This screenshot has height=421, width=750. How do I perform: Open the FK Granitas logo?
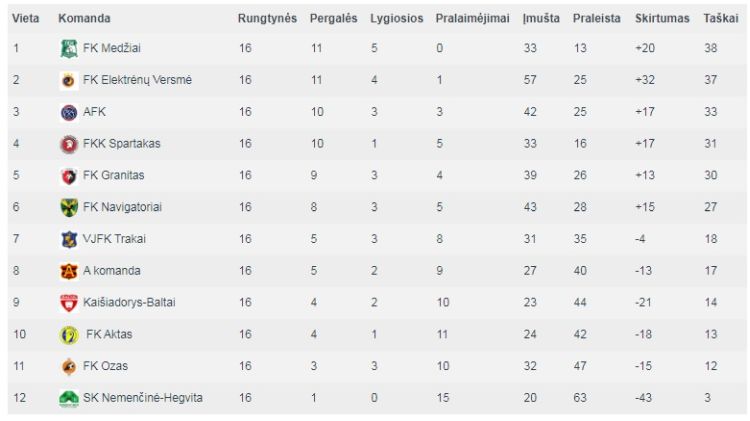click(x=69, y=176)
